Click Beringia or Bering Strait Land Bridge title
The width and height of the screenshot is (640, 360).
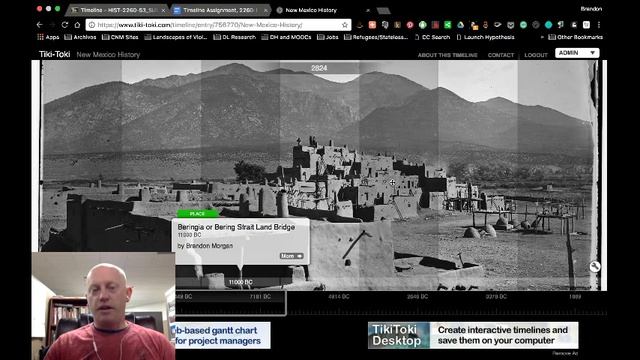click(x=236, y=227)
